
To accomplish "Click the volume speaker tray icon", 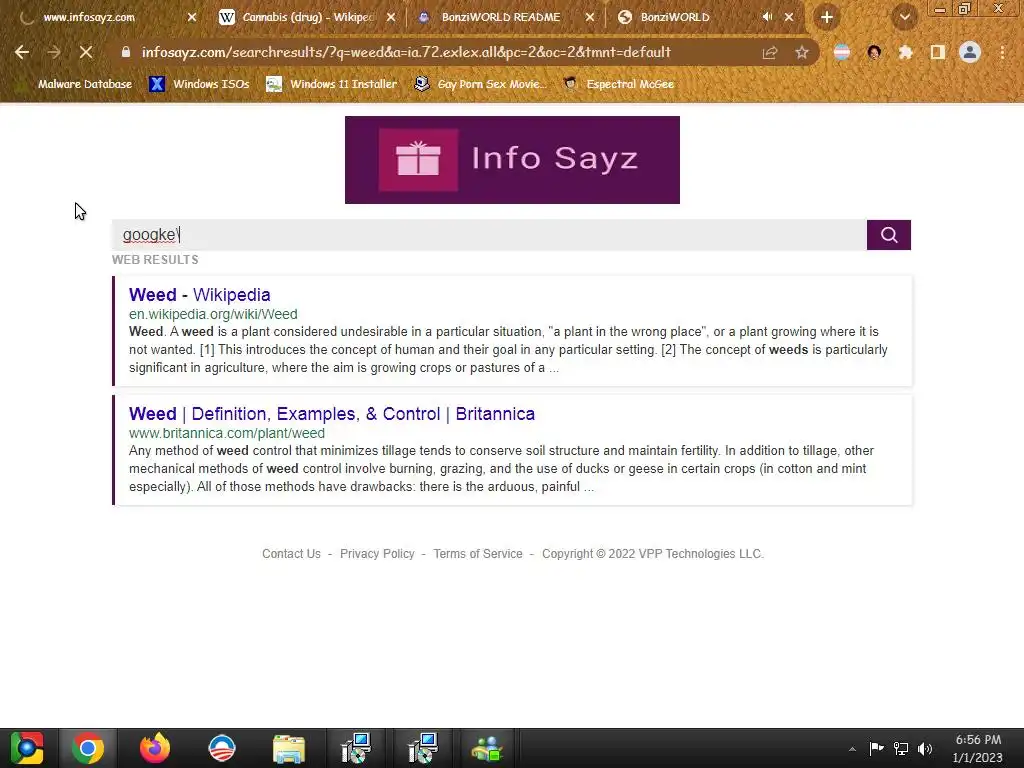I will coord(925,748).
